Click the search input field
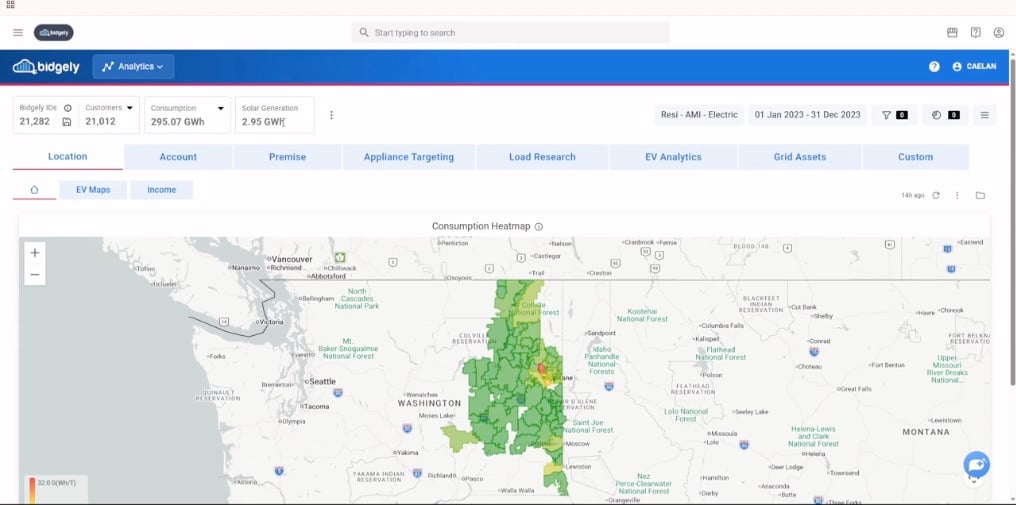This screenshot has height=505, width=1016. tap(510, 33)
